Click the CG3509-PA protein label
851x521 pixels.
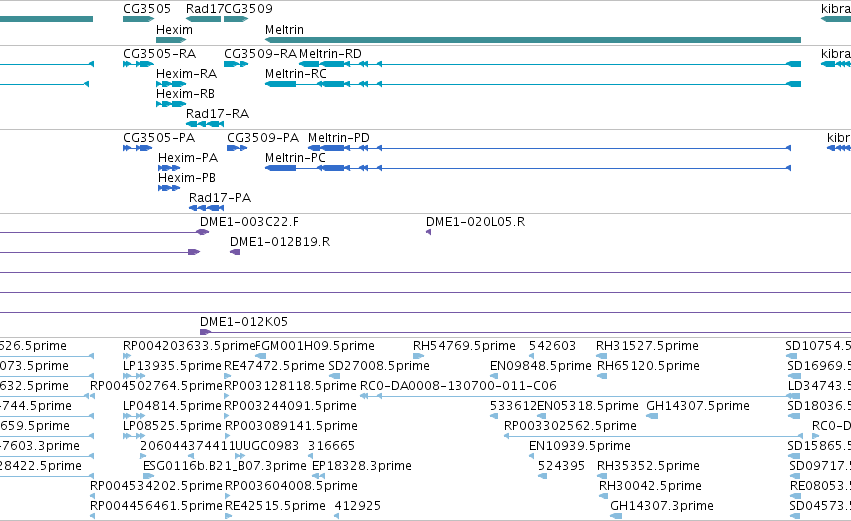pos(263,138)
